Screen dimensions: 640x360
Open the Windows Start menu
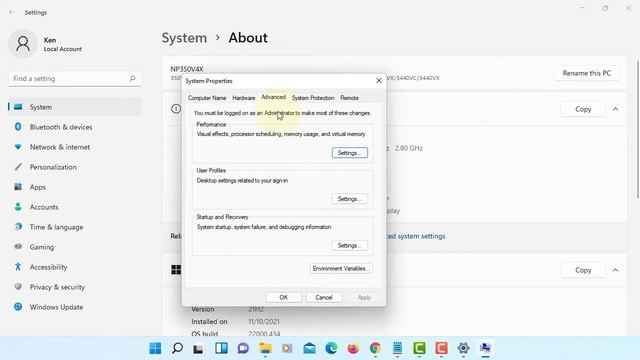coord(155,348)
